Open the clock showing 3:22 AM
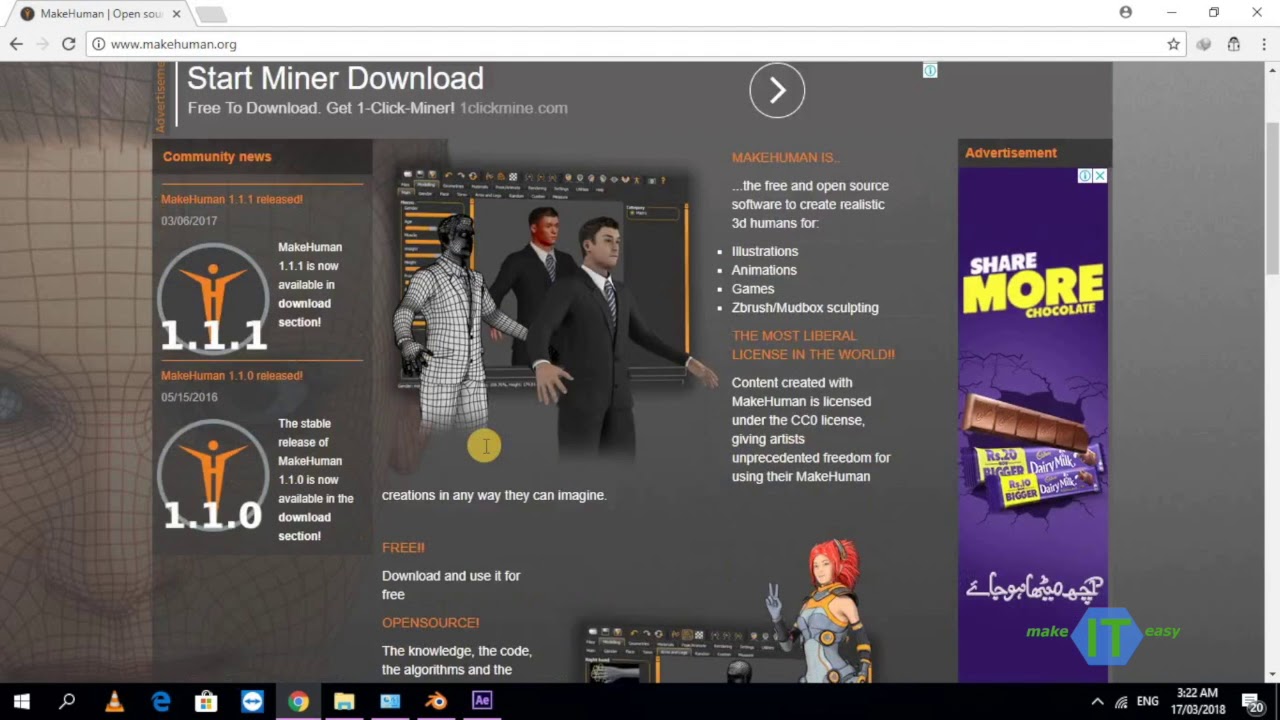The image size is (1280, 720). click(x=1198, y=701)
